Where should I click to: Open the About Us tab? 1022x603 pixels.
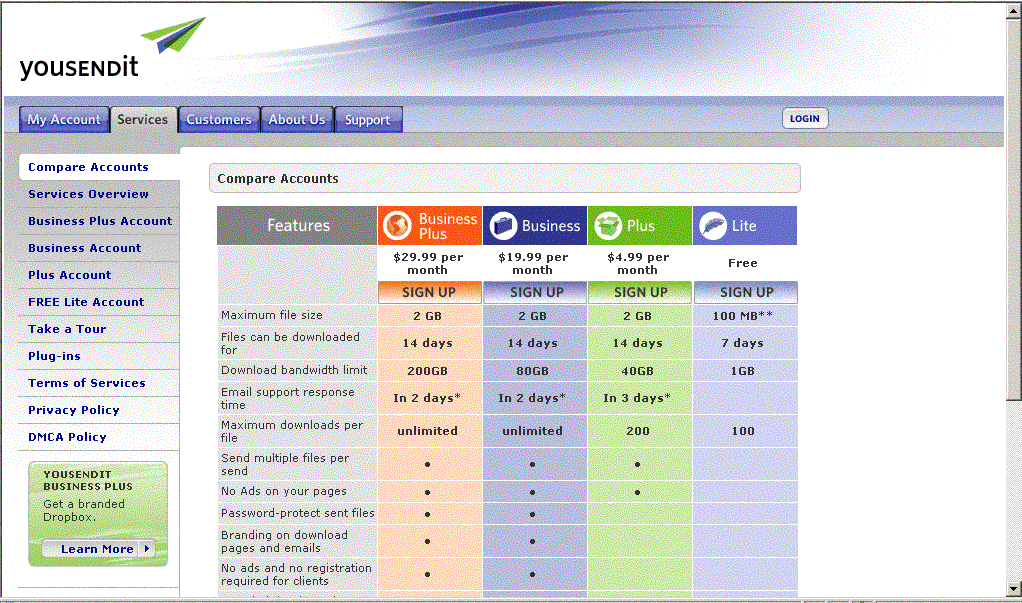[x=296, y=120]
